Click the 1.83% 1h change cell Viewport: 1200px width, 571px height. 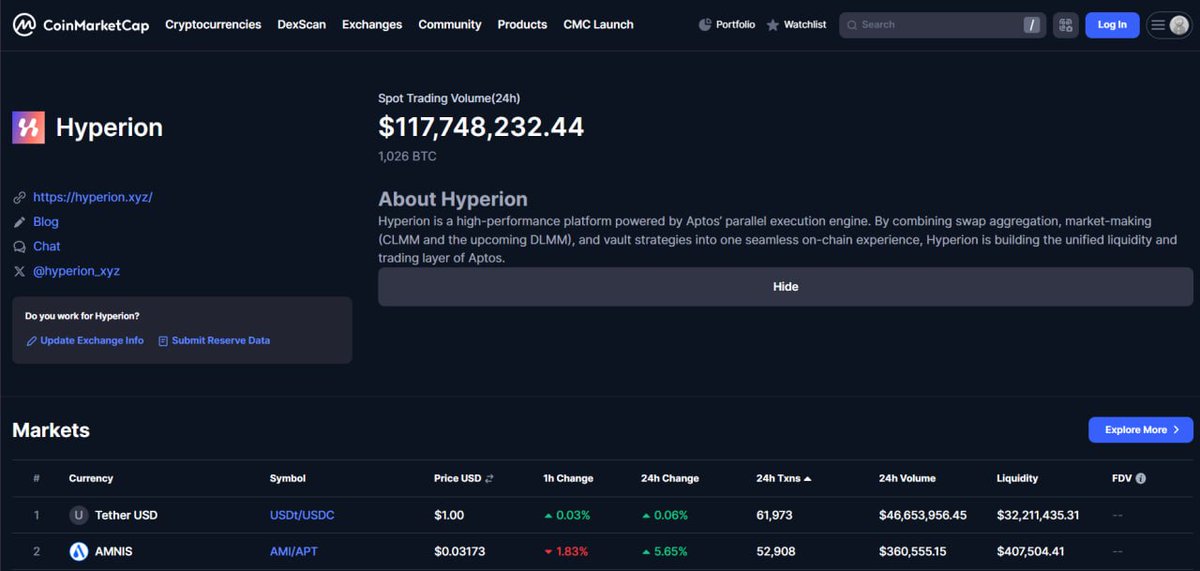coord(566,552)
